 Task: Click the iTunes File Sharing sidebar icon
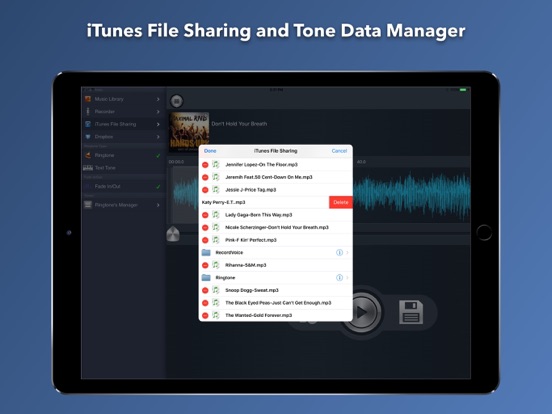coord(88,124)
